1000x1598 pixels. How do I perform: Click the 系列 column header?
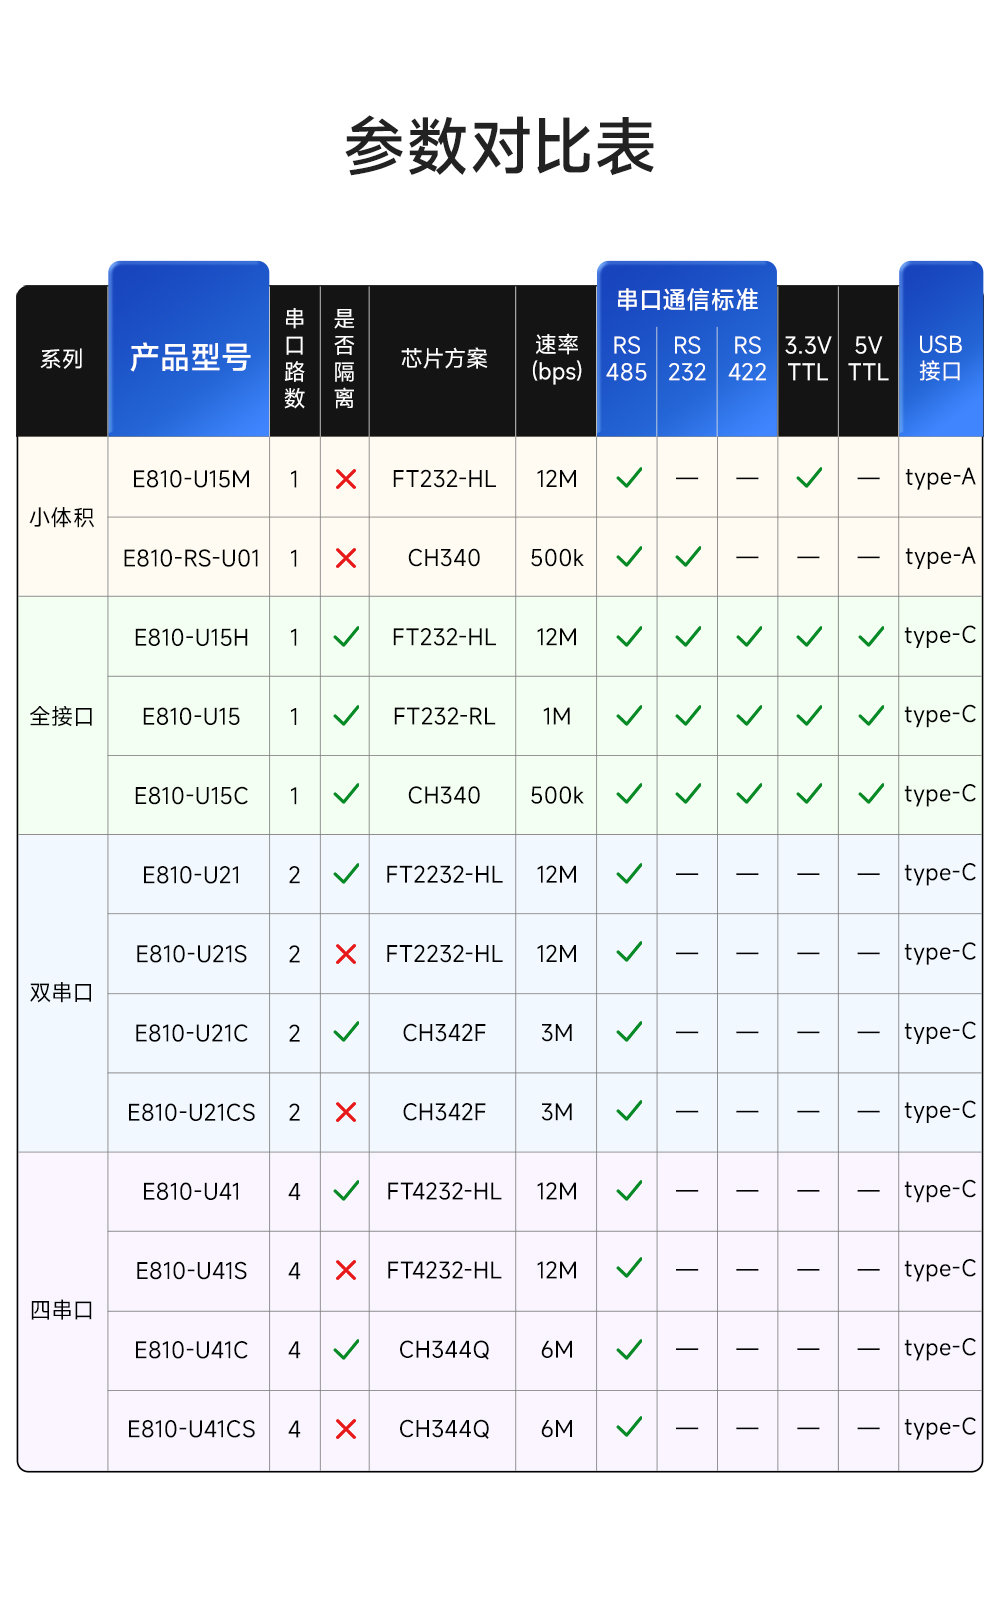[62, 359]
